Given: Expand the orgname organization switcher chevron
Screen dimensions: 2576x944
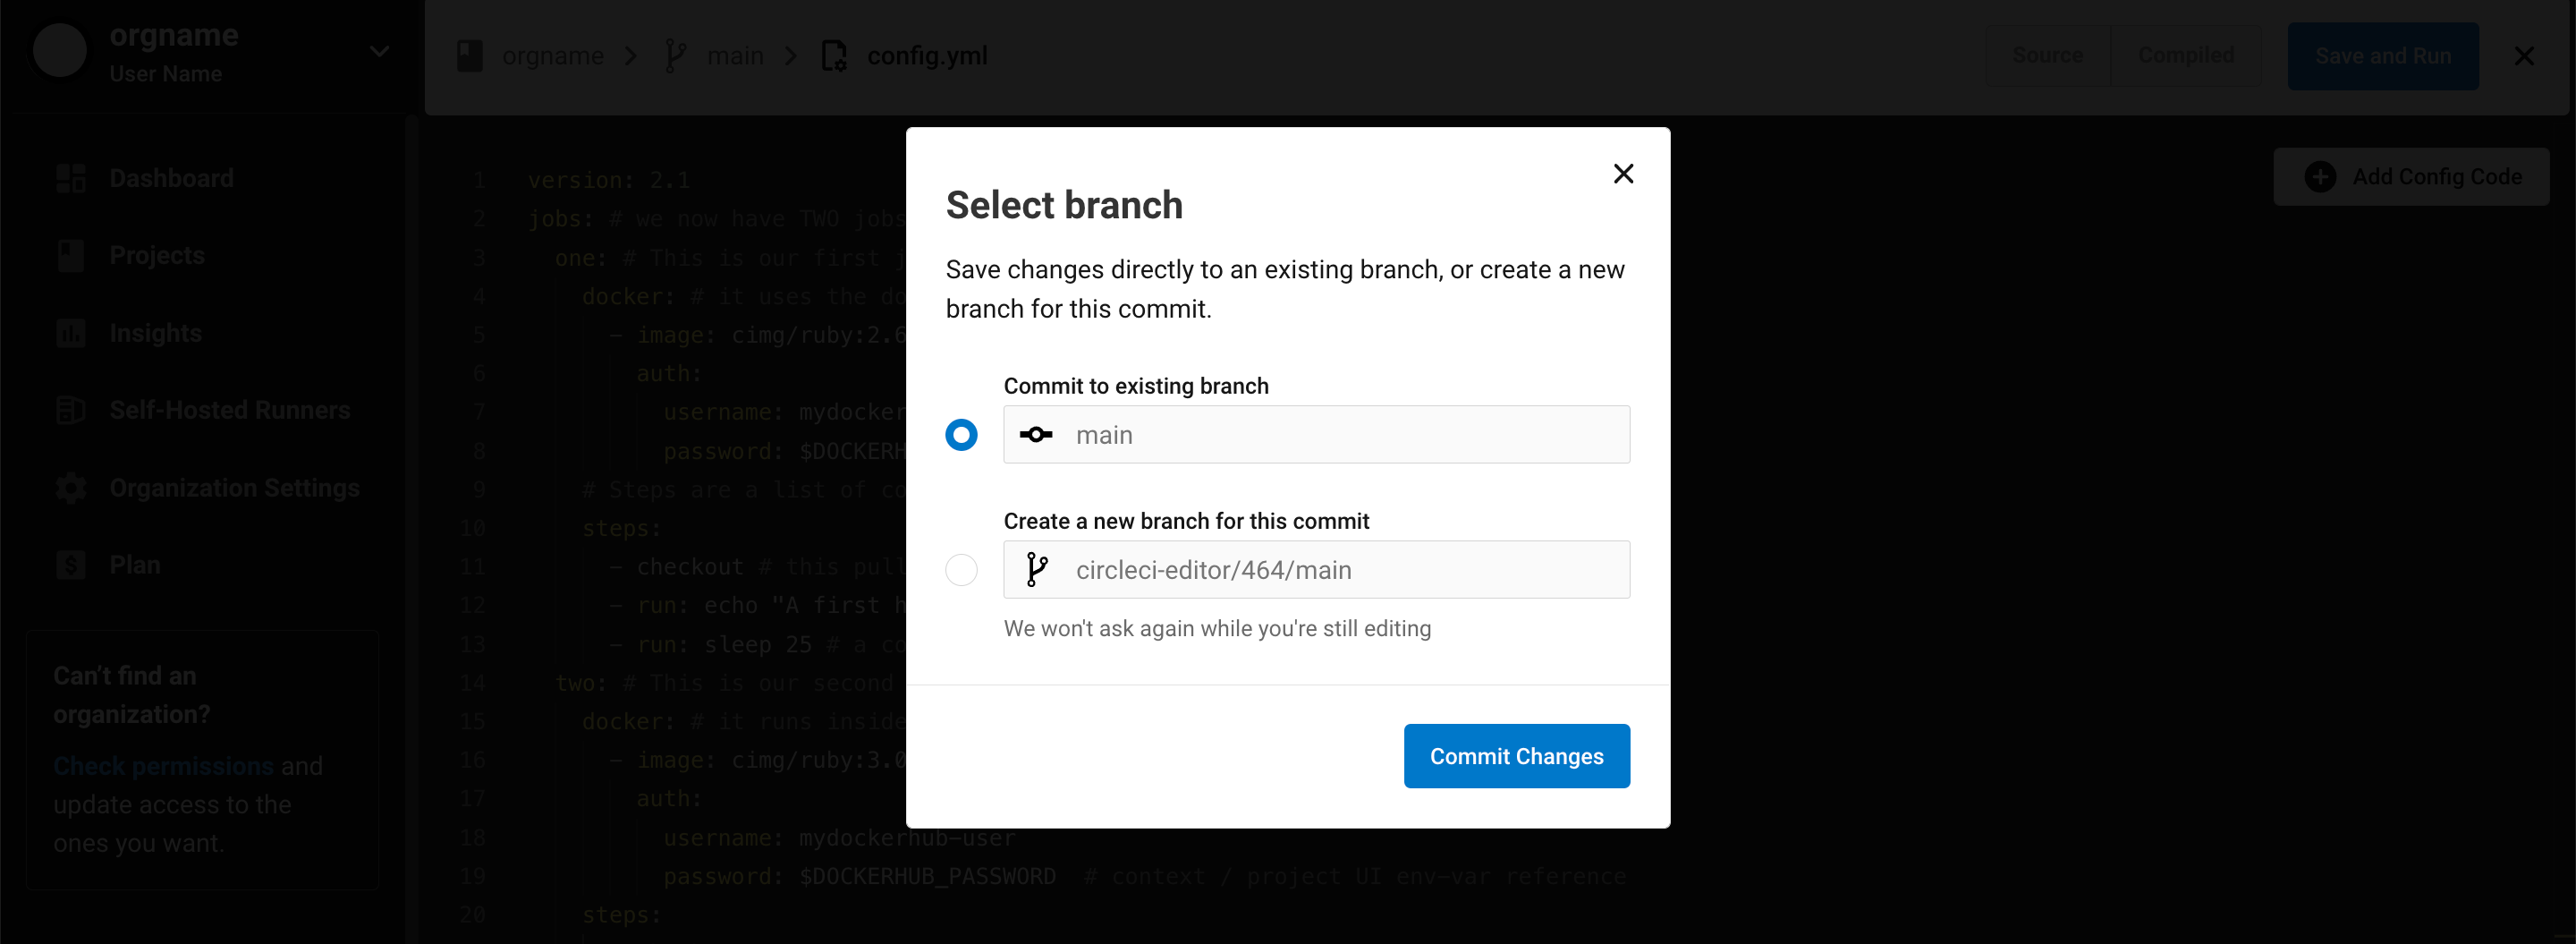Looking at the screenshot, I should (379, 52).
